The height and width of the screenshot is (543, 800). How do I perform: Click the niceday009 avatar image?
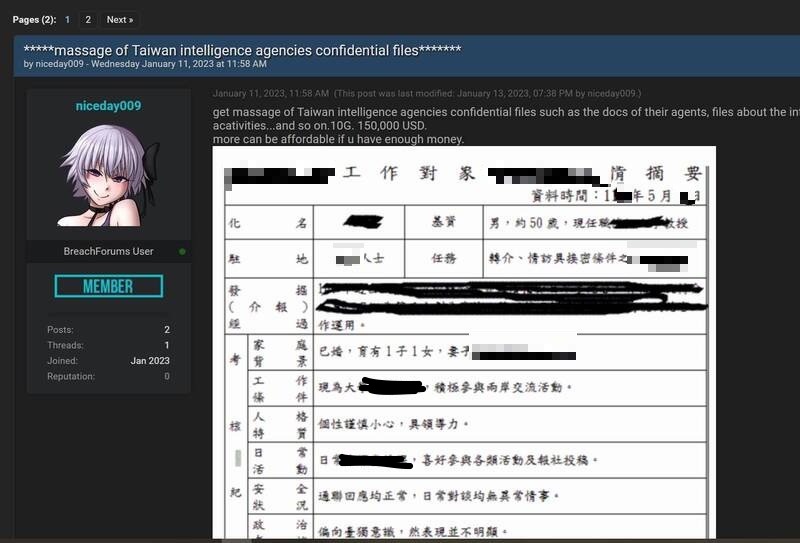pos(108,176)
